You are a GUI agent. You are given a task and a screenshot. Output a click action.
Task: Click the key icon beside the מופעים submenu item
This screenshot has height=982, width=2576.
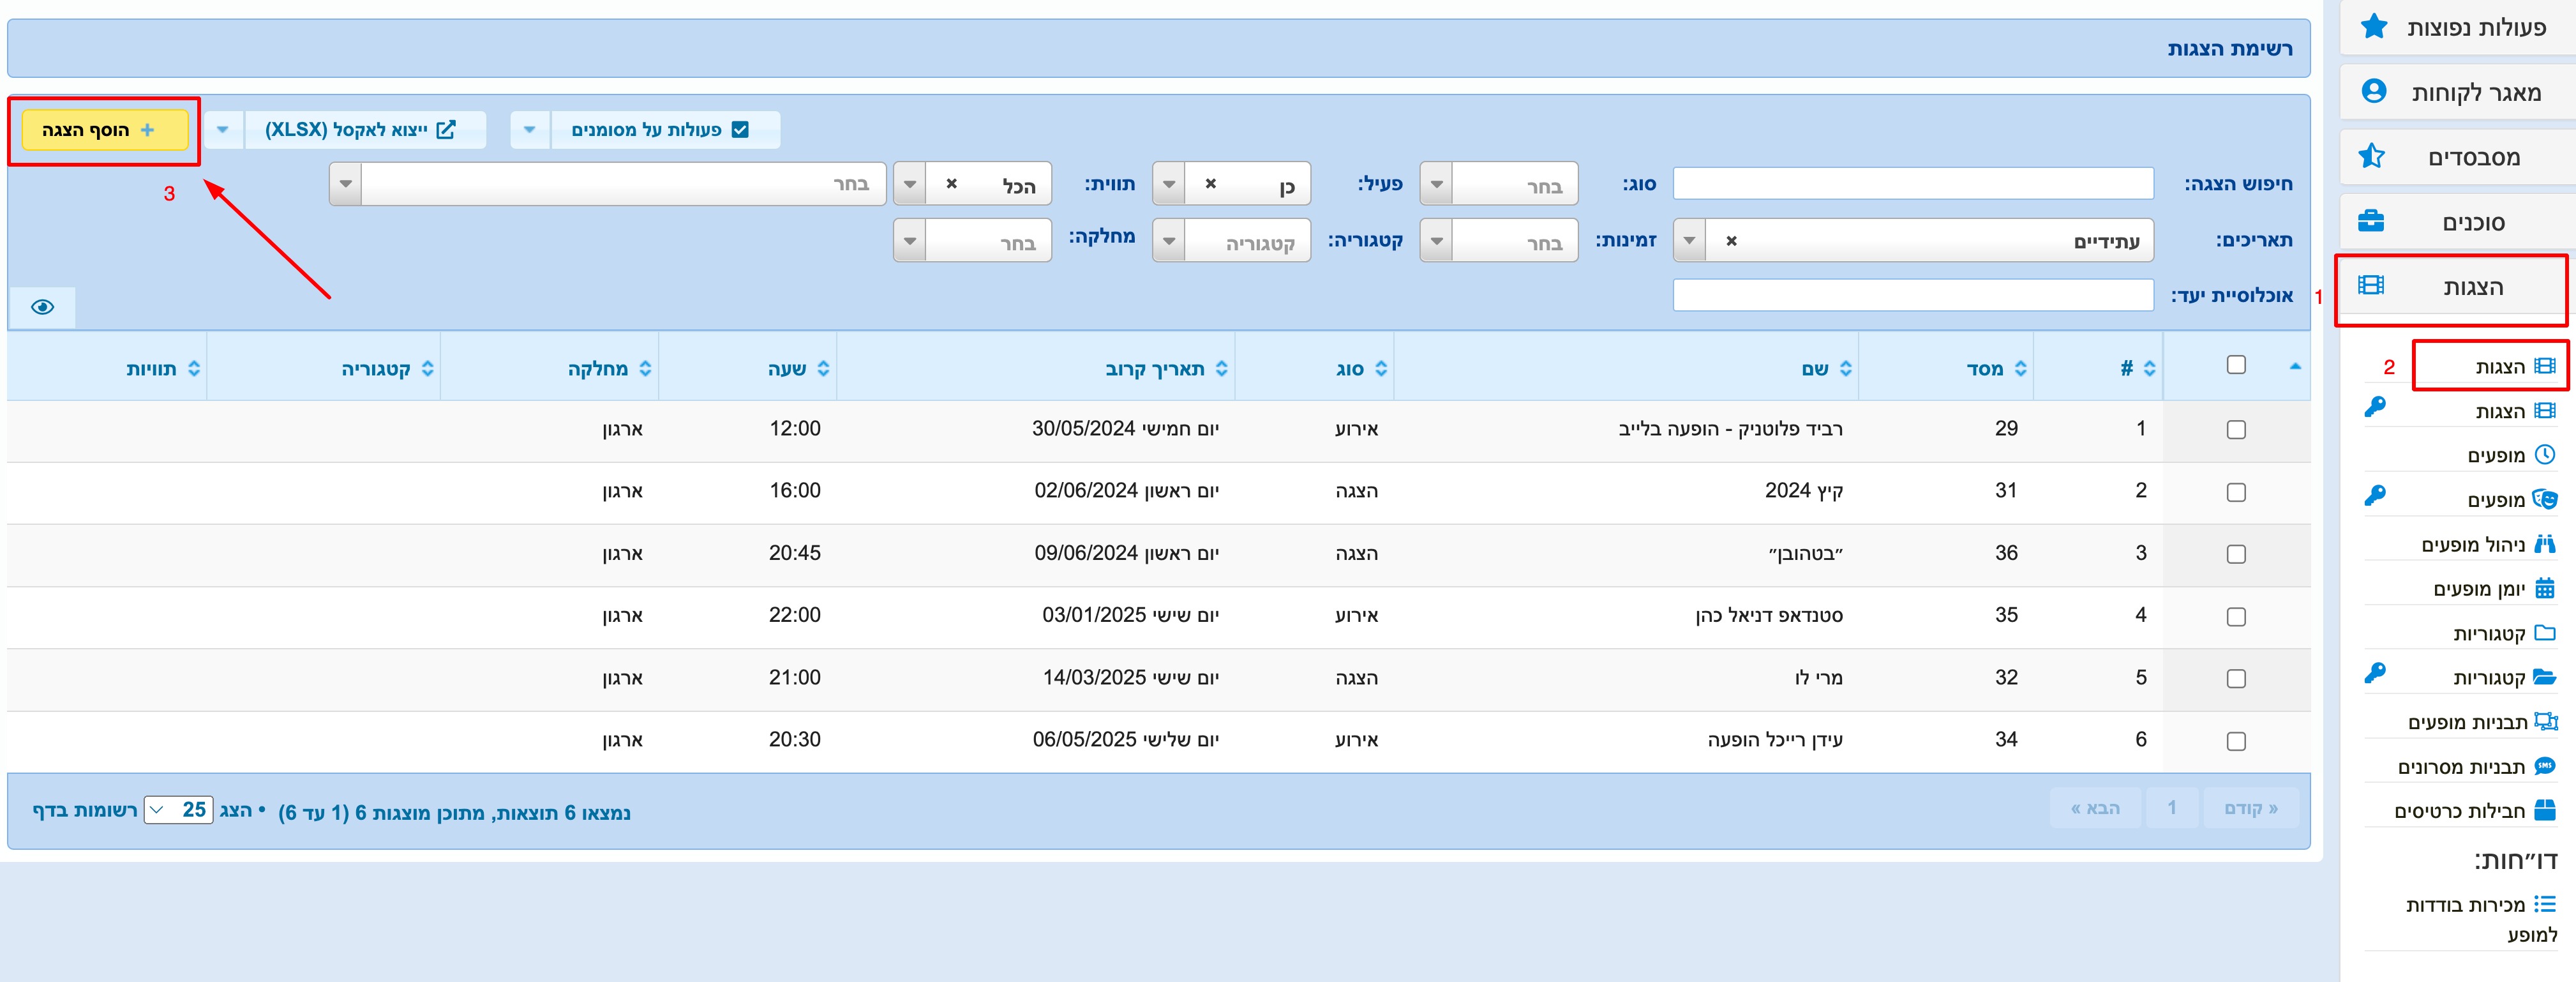coord(2375,496)
